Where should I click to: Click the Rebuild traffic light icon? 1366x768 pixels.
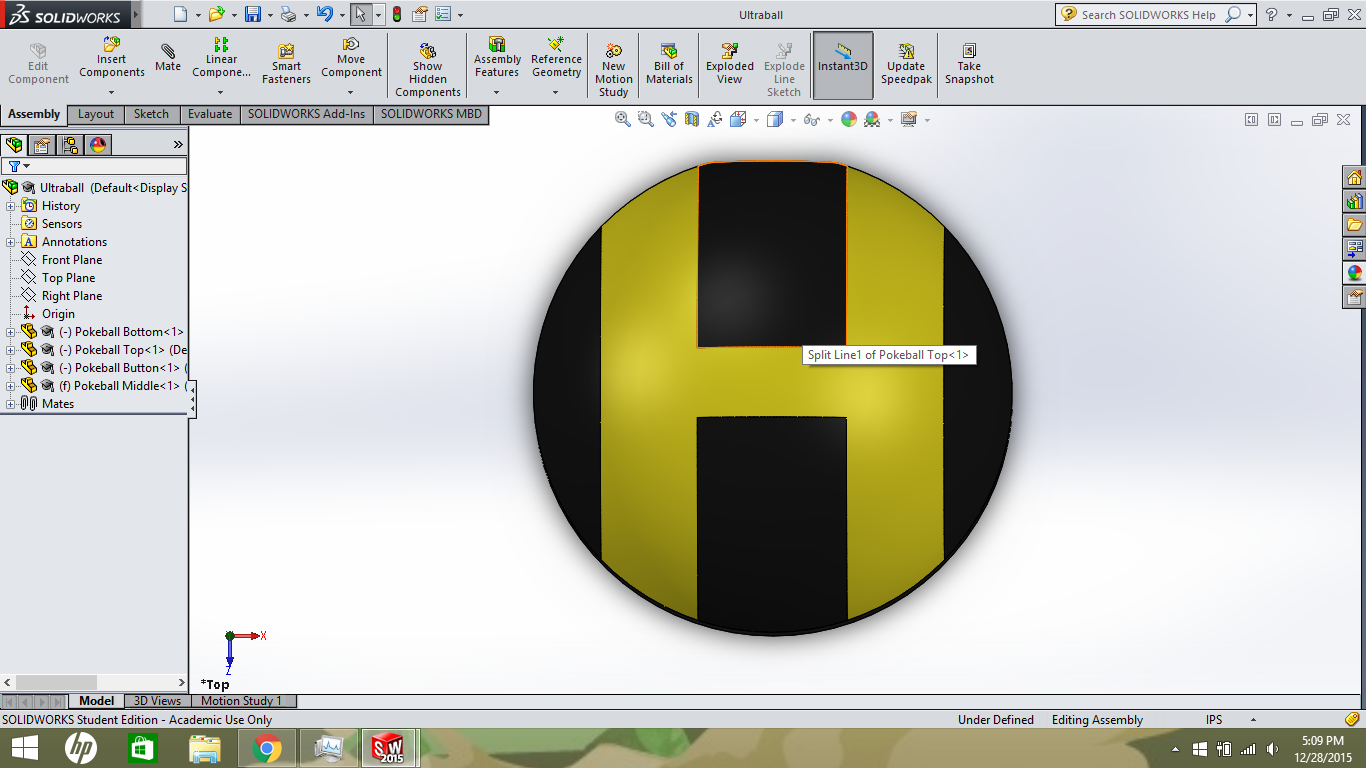(396, 14)
